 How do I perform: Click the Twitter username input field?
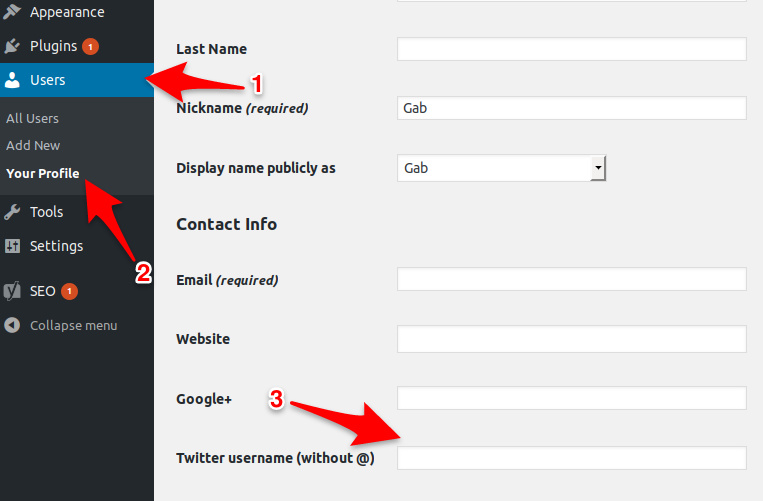572,458
